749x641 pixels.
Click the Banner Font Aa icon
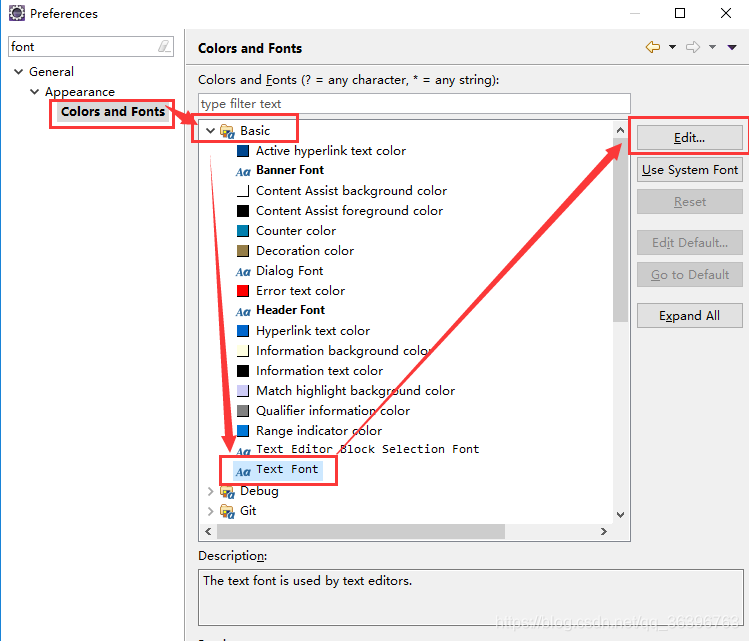(x=243, y=172)
